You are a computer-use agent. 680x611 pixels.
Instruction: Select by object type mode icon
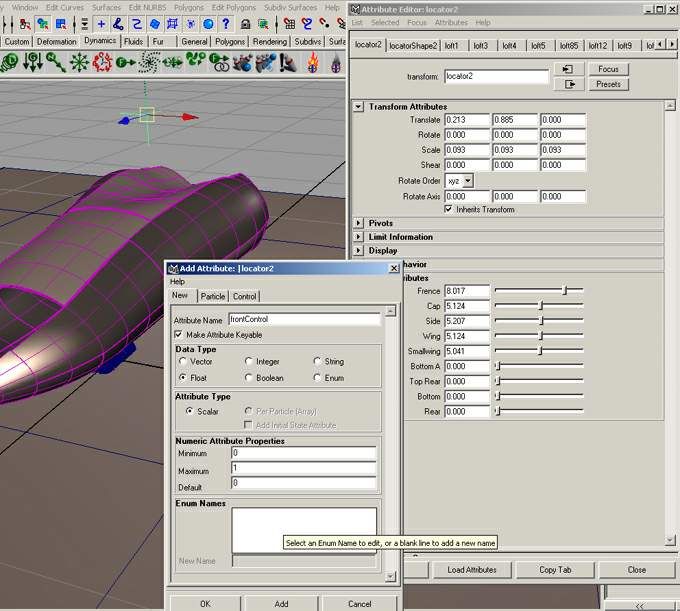(x=42, y=24)
